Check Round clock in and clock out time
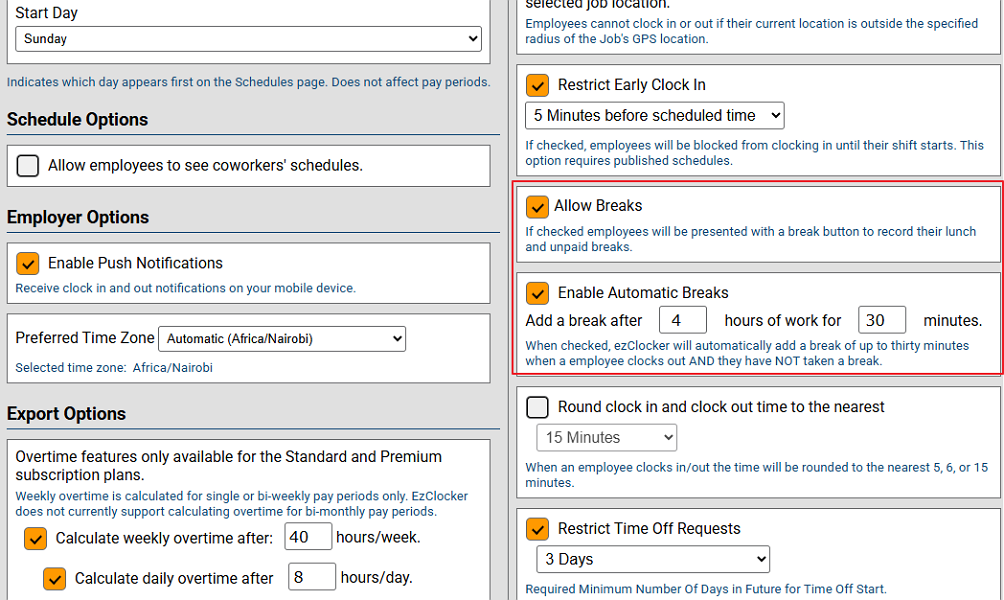The width and height of the screenshot is (1004, 600). coord(537,407)
